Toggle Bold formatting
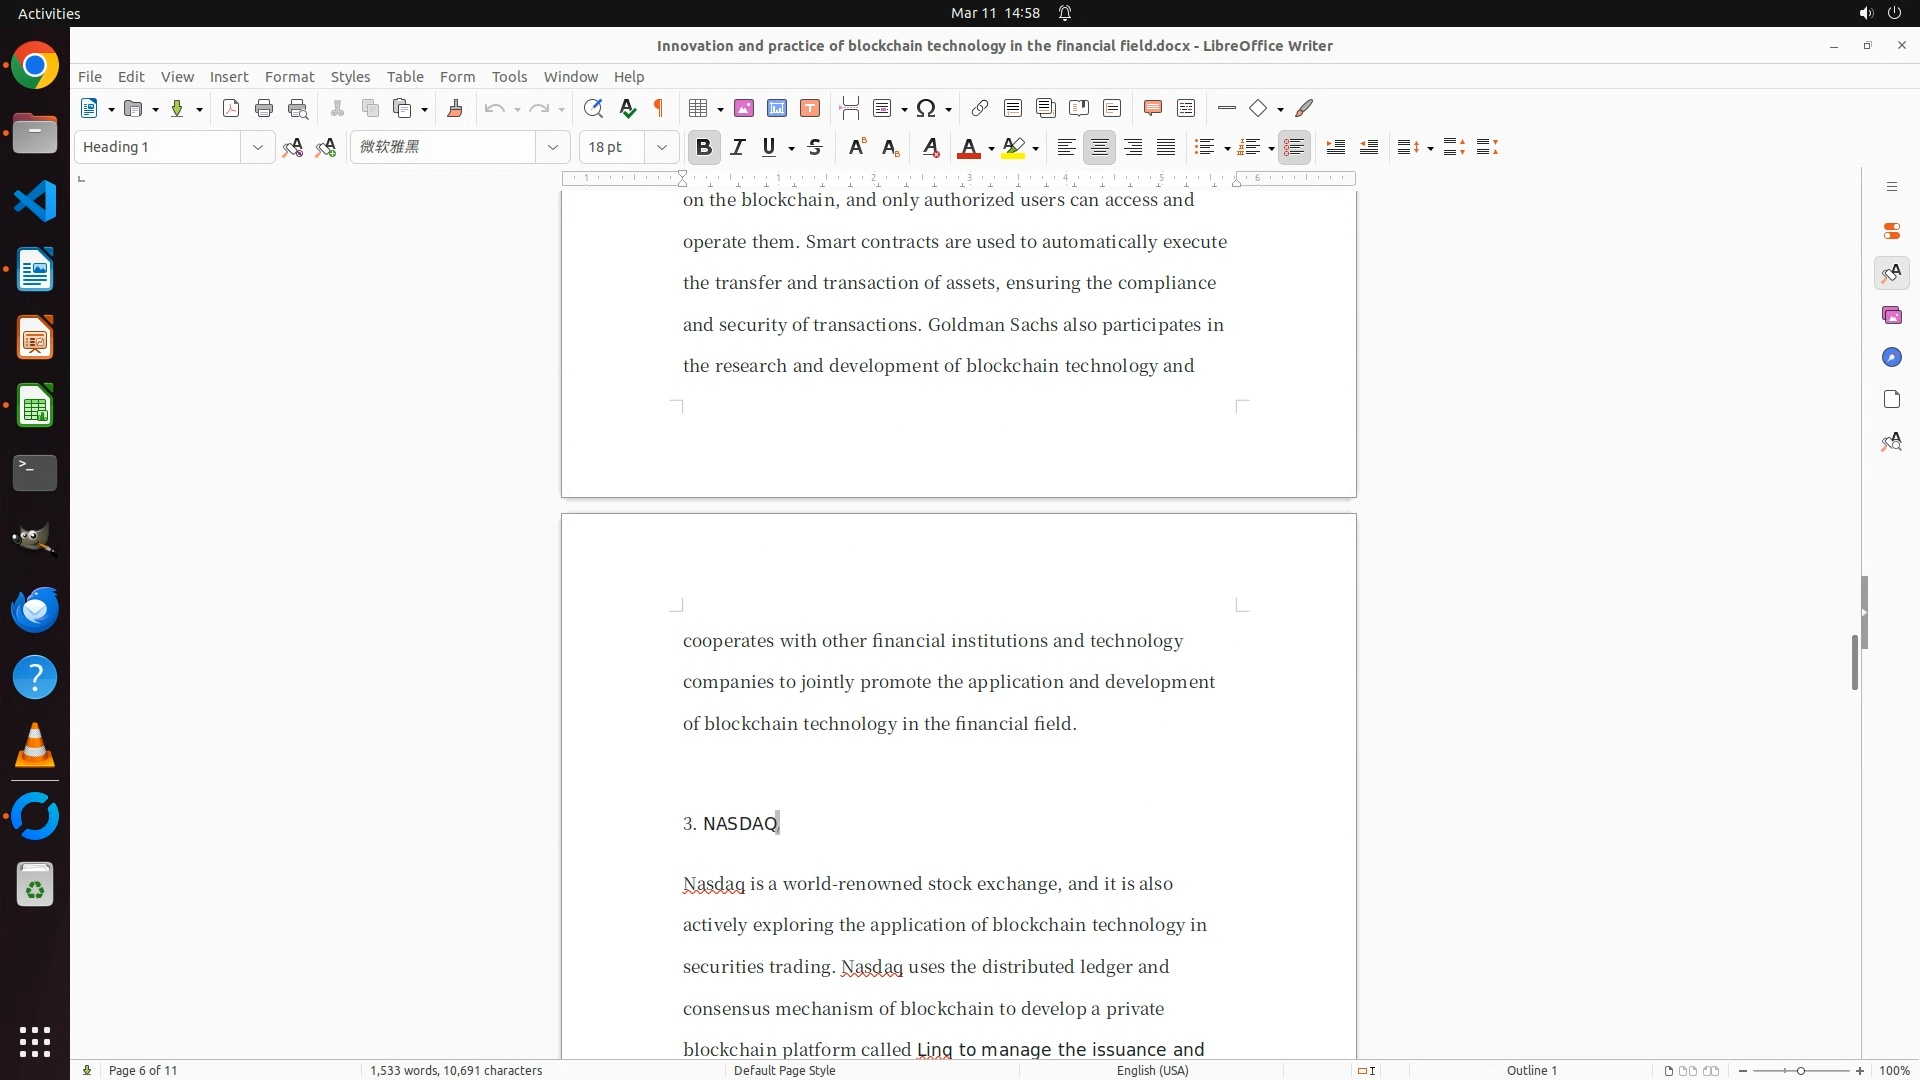Viewport: 1920px width, 1080px height. coord(704,148)
